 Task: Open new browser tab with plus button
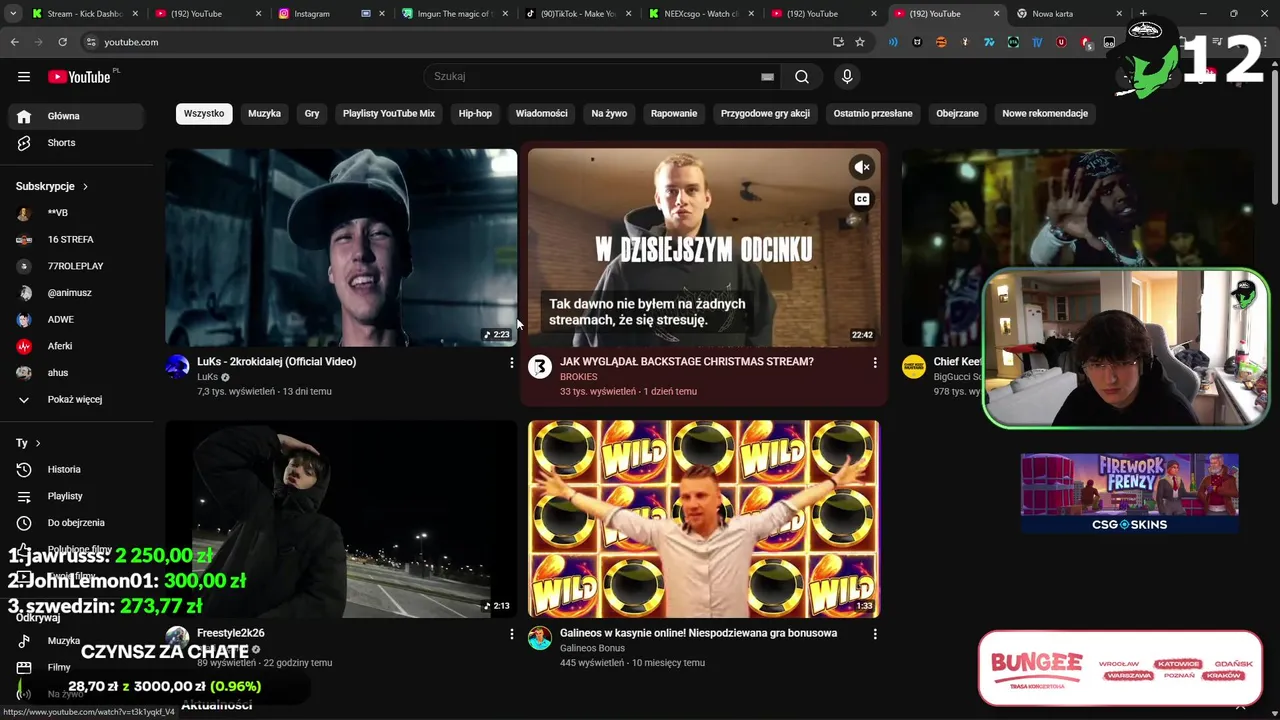[1143, 14]
